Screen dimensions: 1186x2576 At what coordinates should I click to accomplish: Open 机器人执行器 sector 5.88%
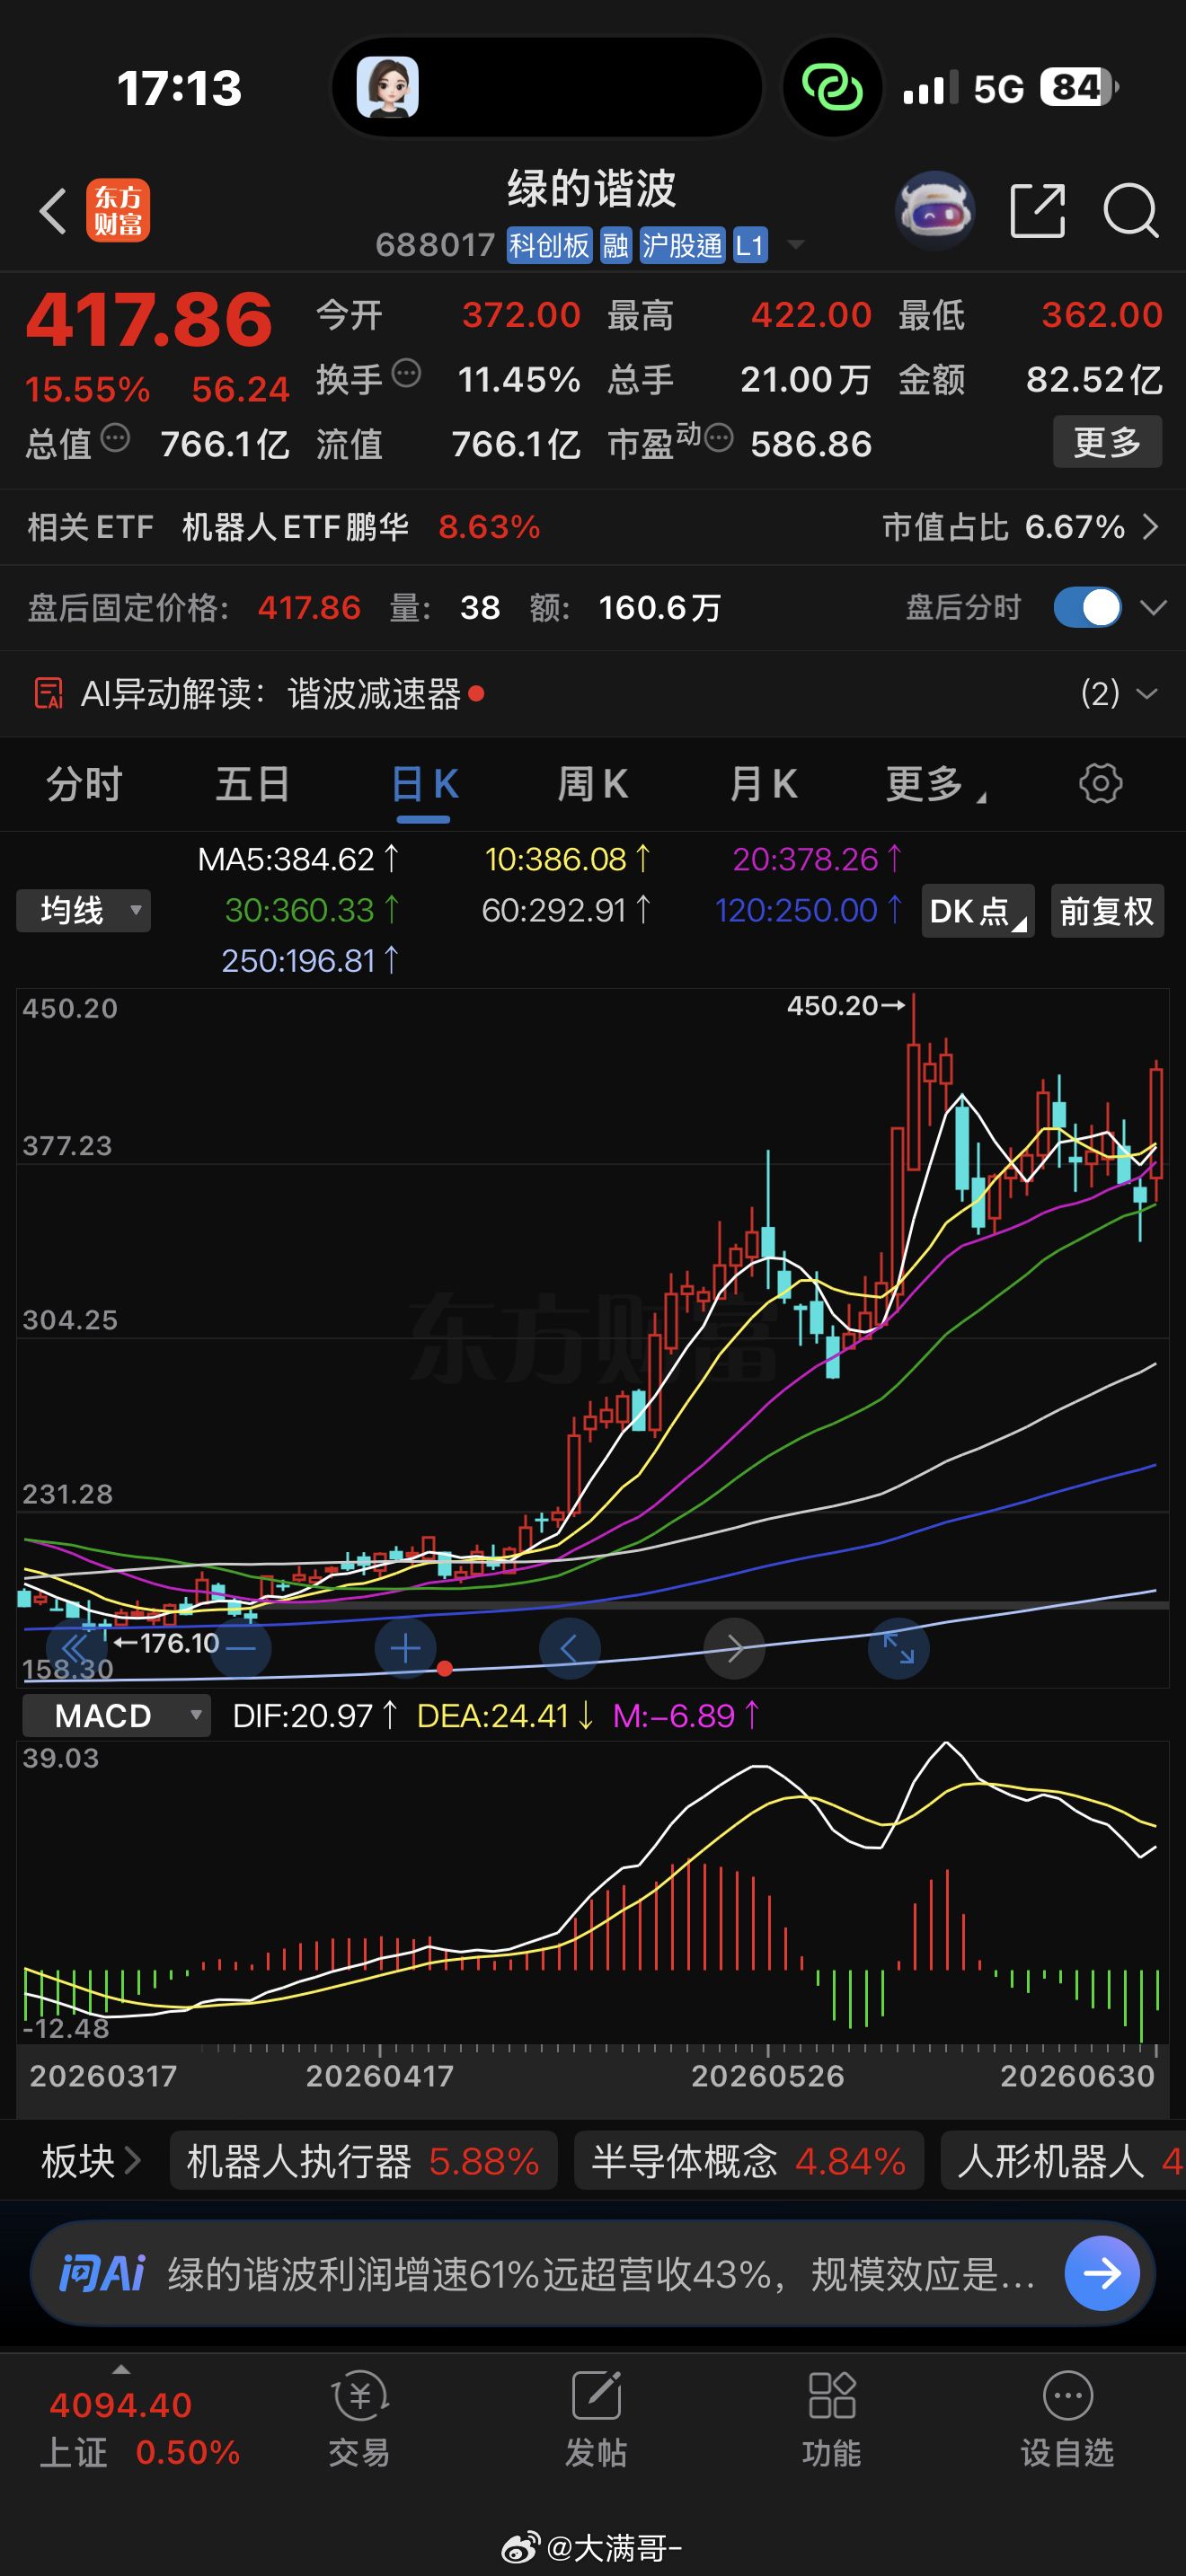(x=363, y=2162)
